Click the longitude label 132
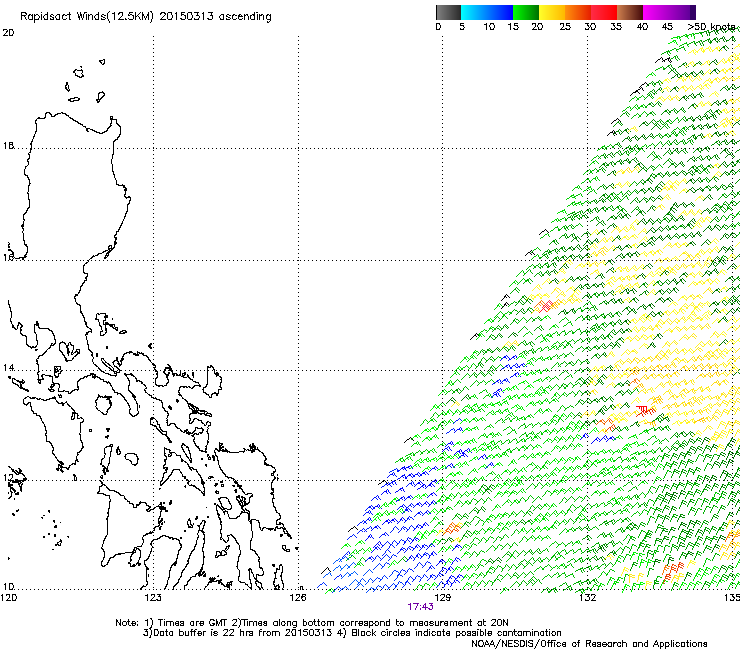This screenshot has width=740, height=650. click(588, 598)
